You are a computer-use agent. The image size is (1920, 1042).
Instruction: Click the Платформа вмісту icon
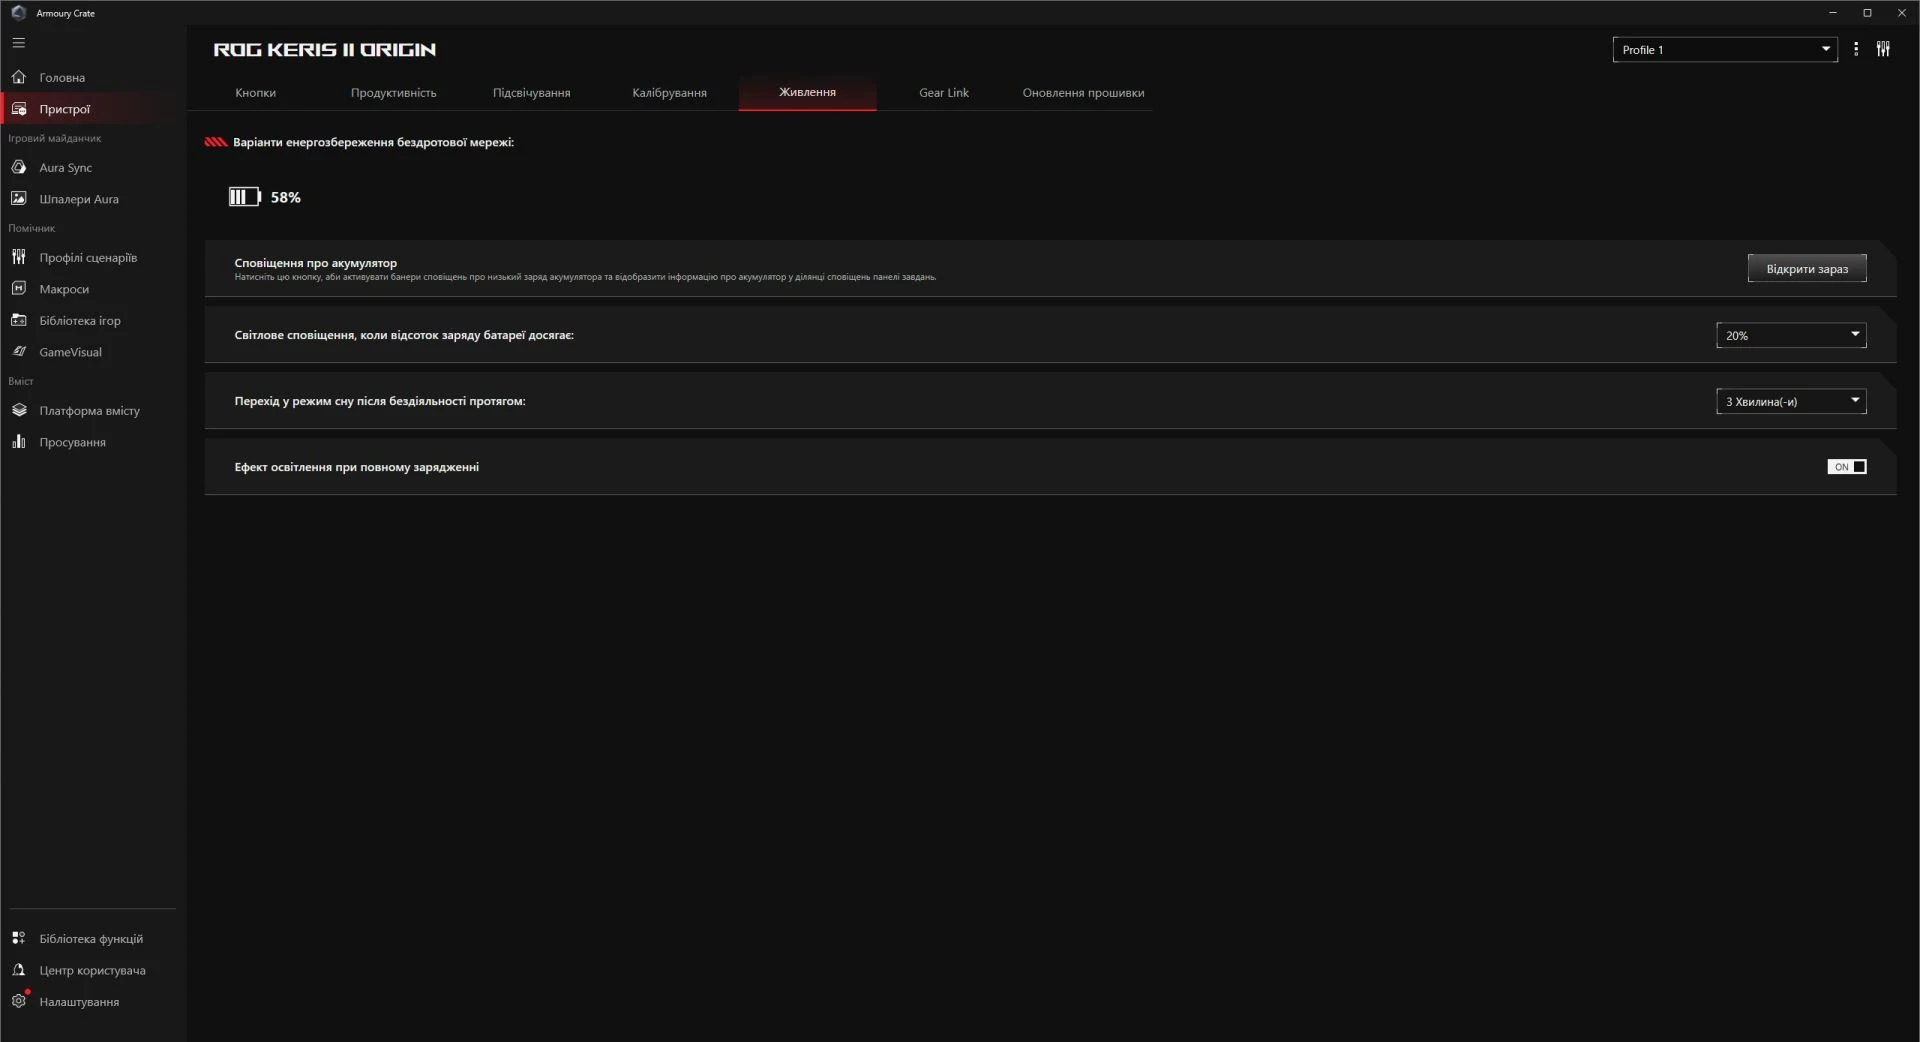[x=18, y=410]
